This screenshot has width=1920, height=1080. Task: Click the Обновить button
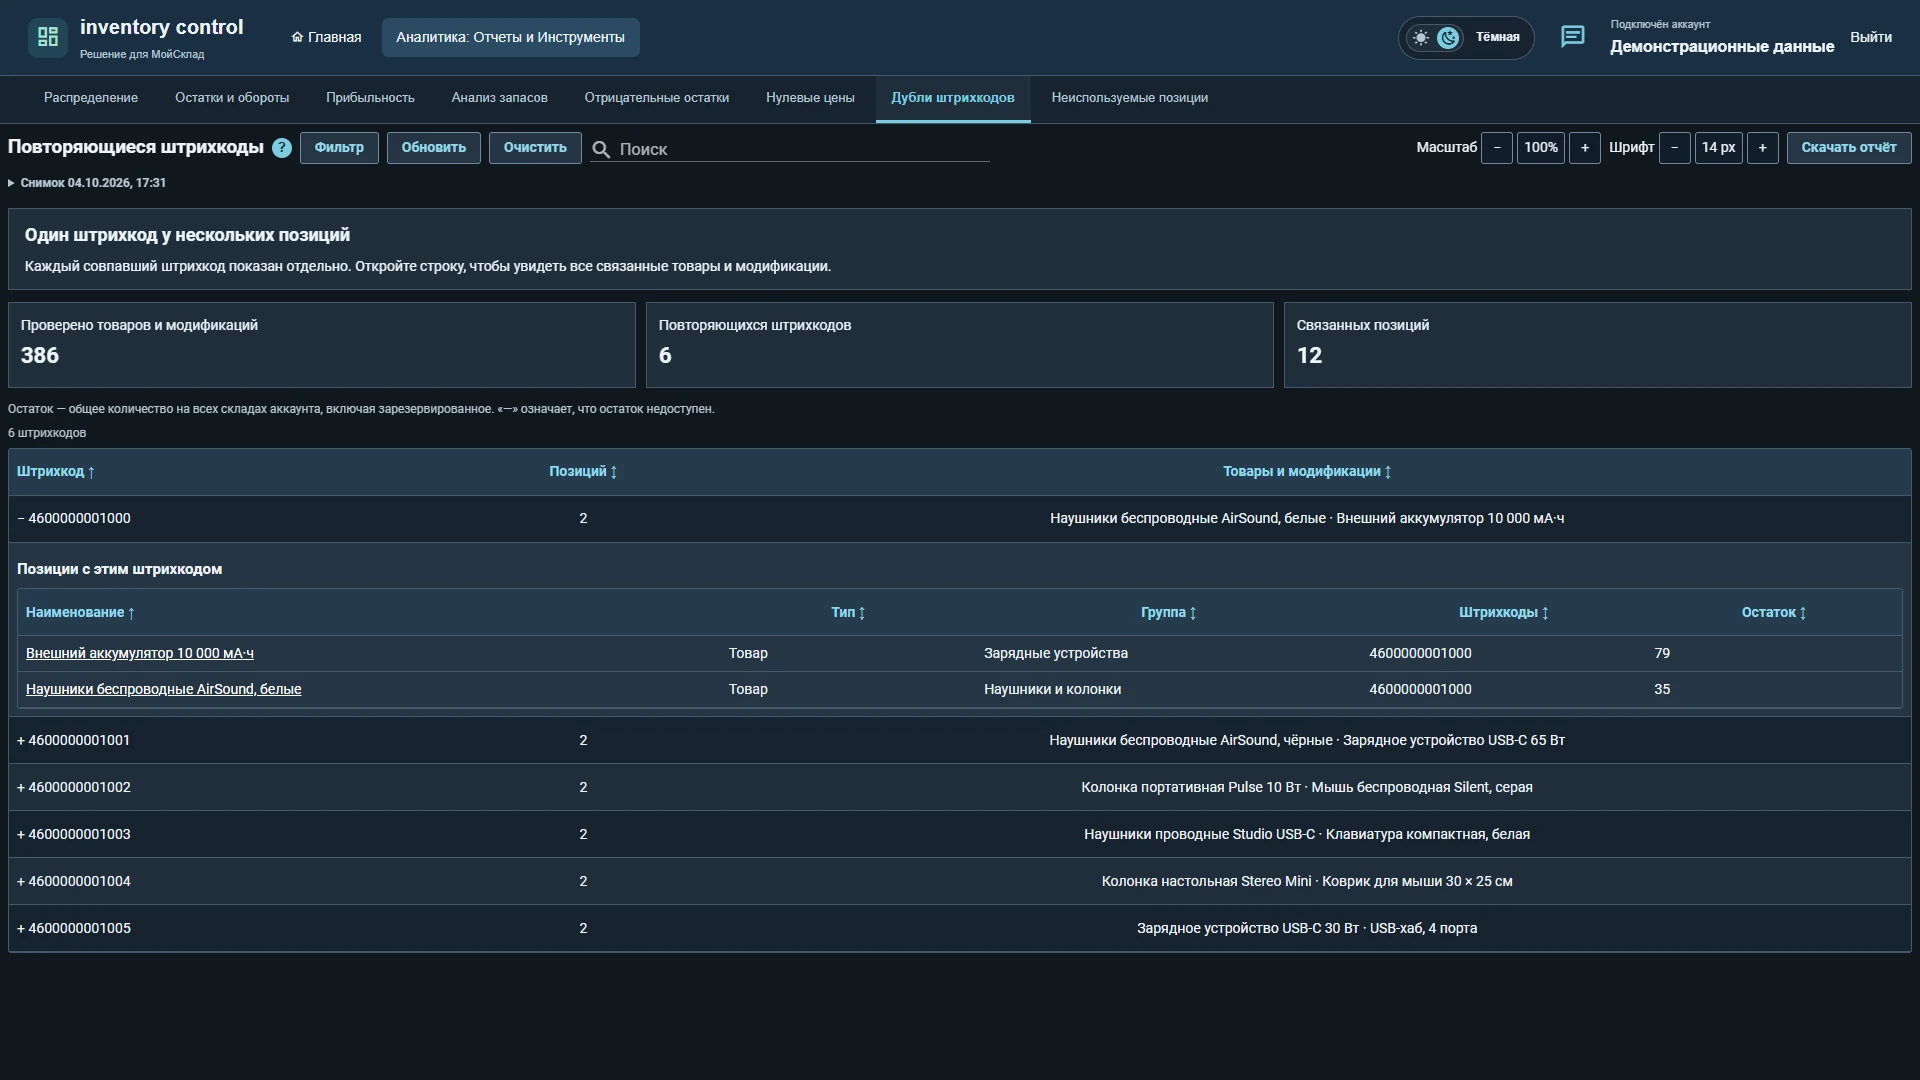click(434, 148)
